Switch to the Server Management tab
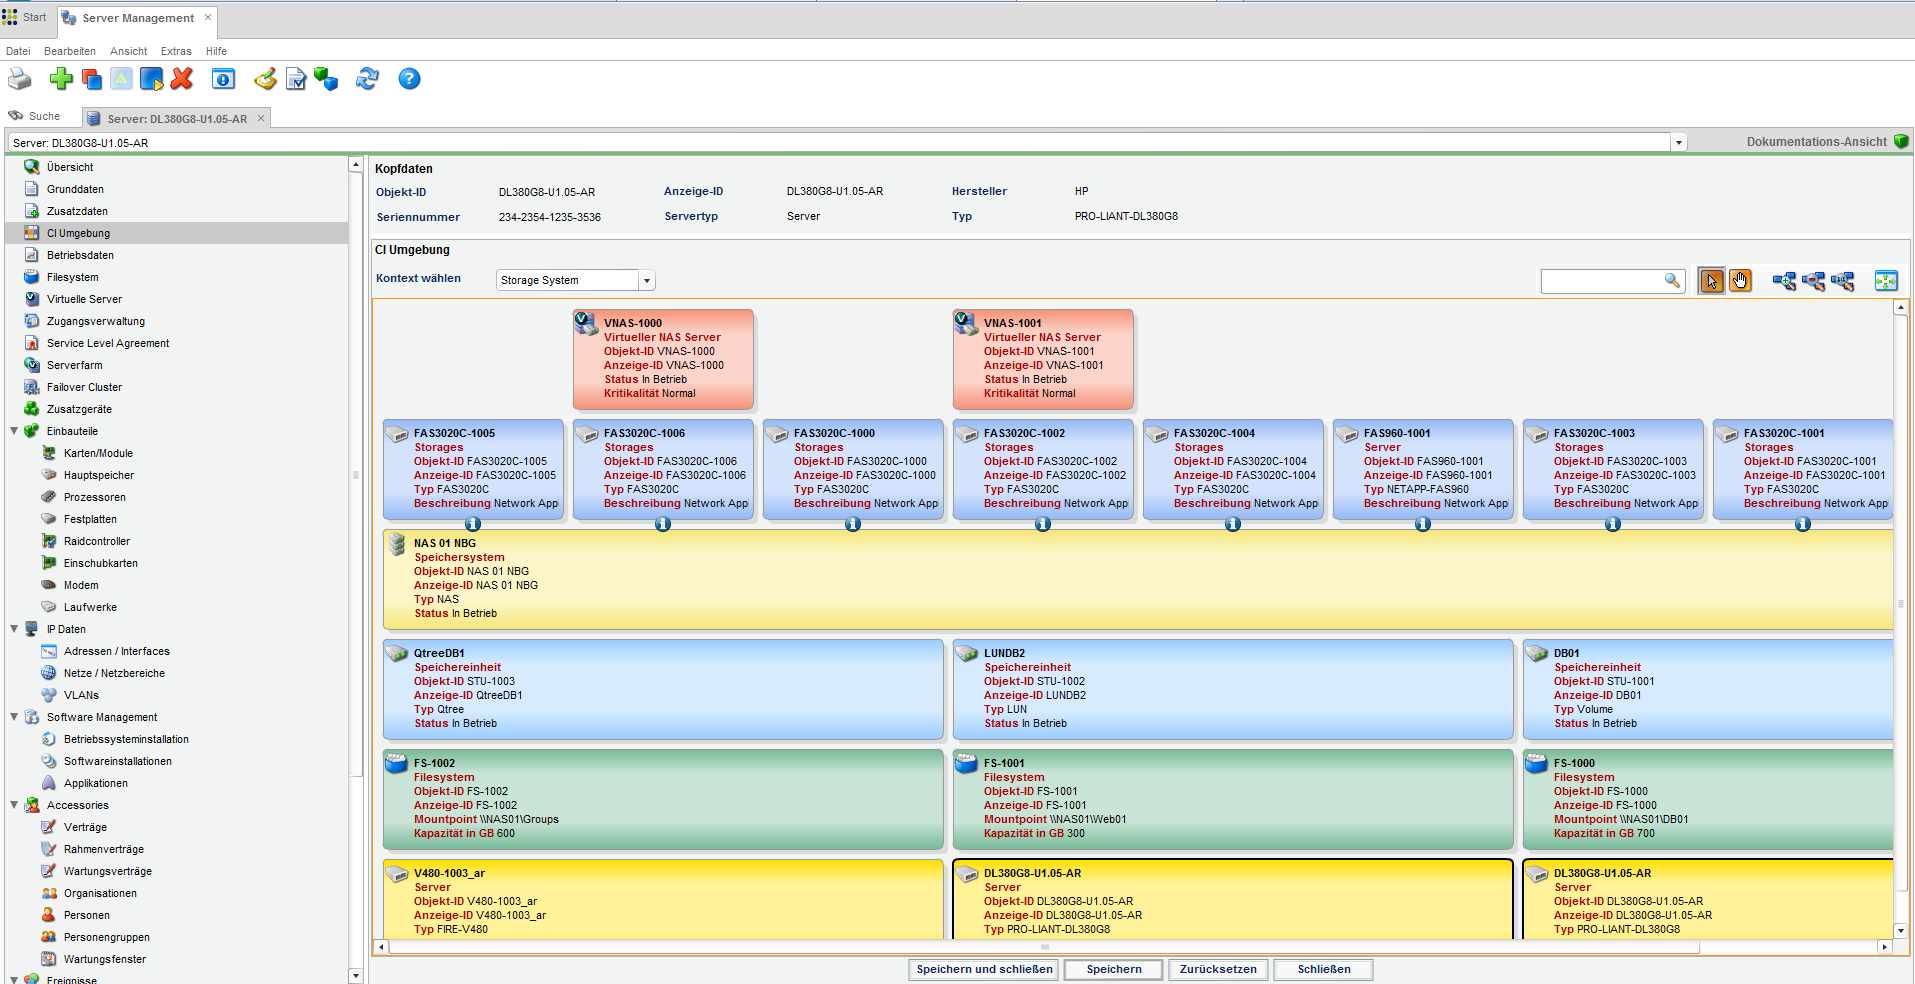This screenshot has width=1915, height=984. [x=137, y=18]
